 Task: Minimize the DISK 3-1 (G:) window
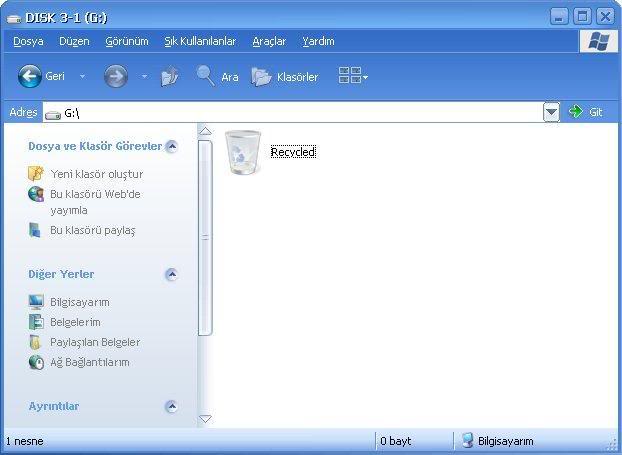(x=559, y=17)
